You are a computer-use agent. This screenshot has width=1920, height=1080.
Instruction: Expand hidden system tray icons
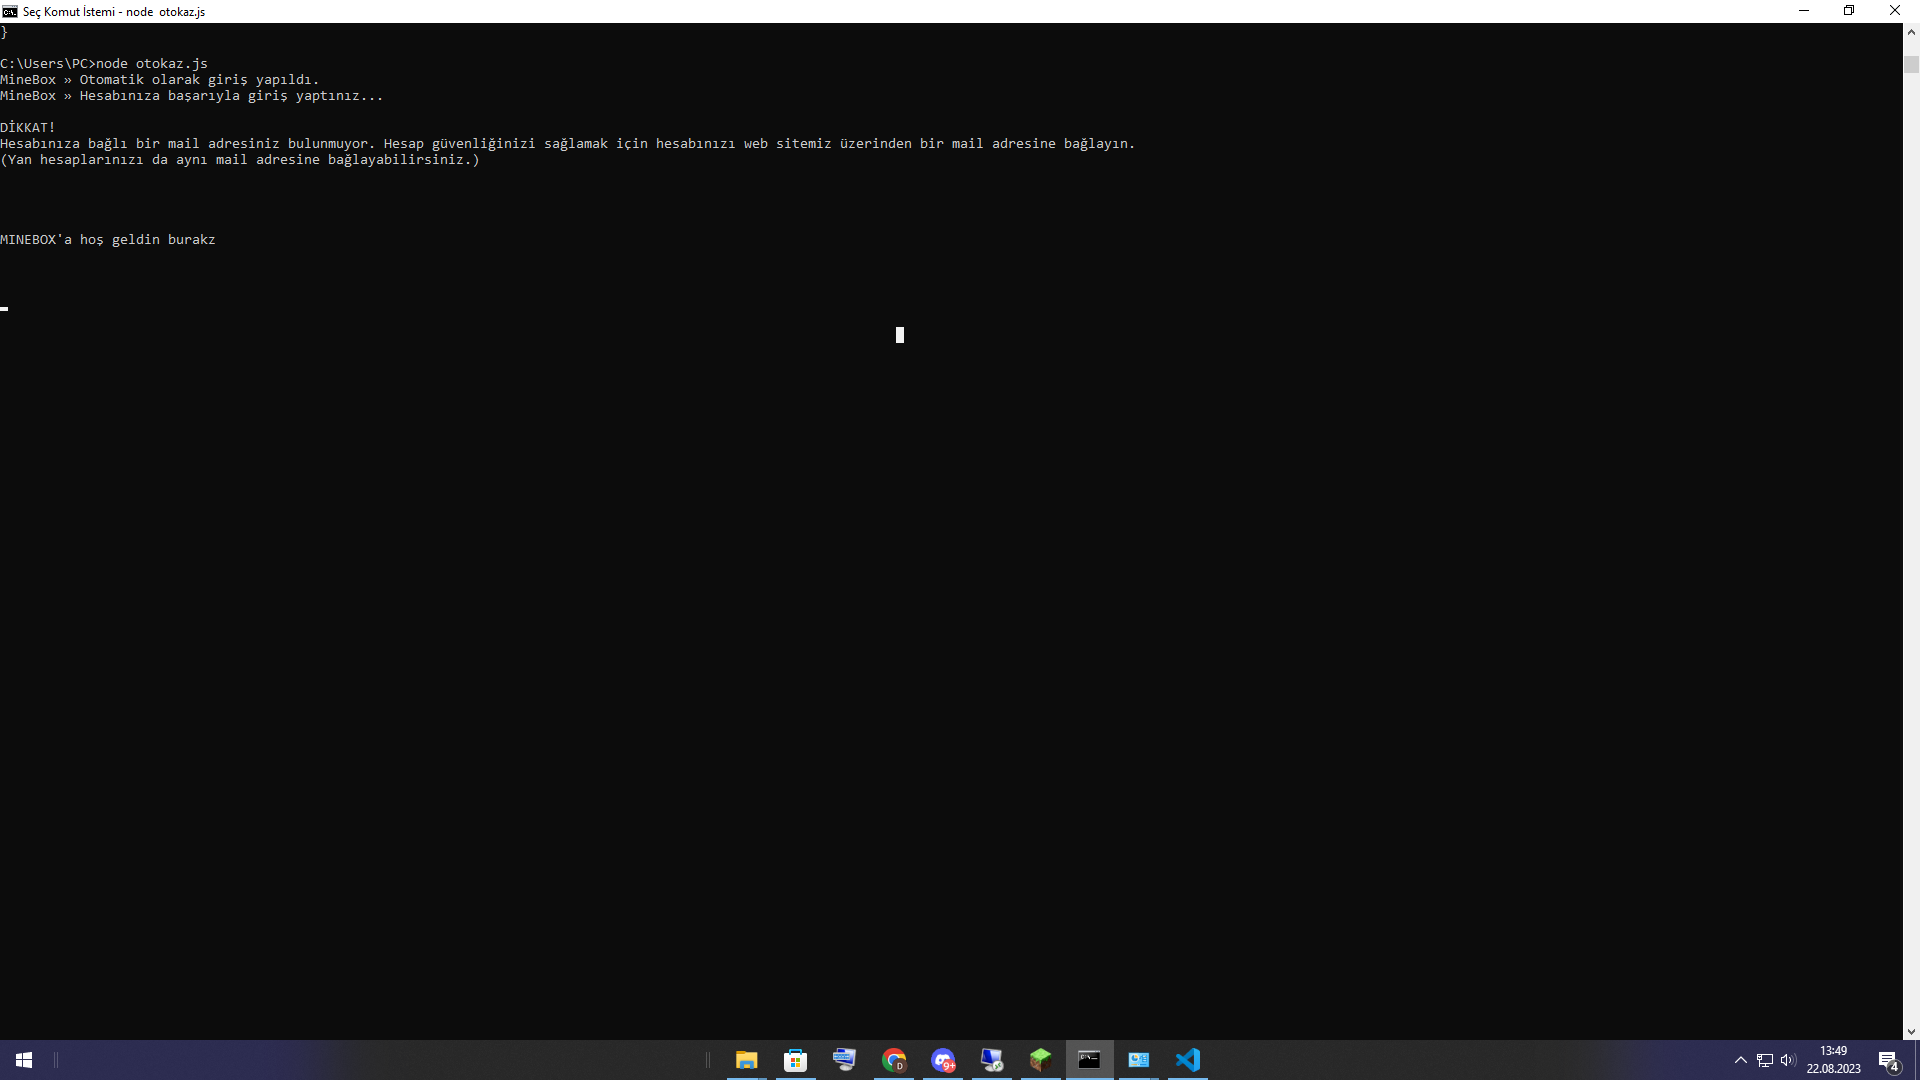pyautogui.click(x=1741, y=1060)
